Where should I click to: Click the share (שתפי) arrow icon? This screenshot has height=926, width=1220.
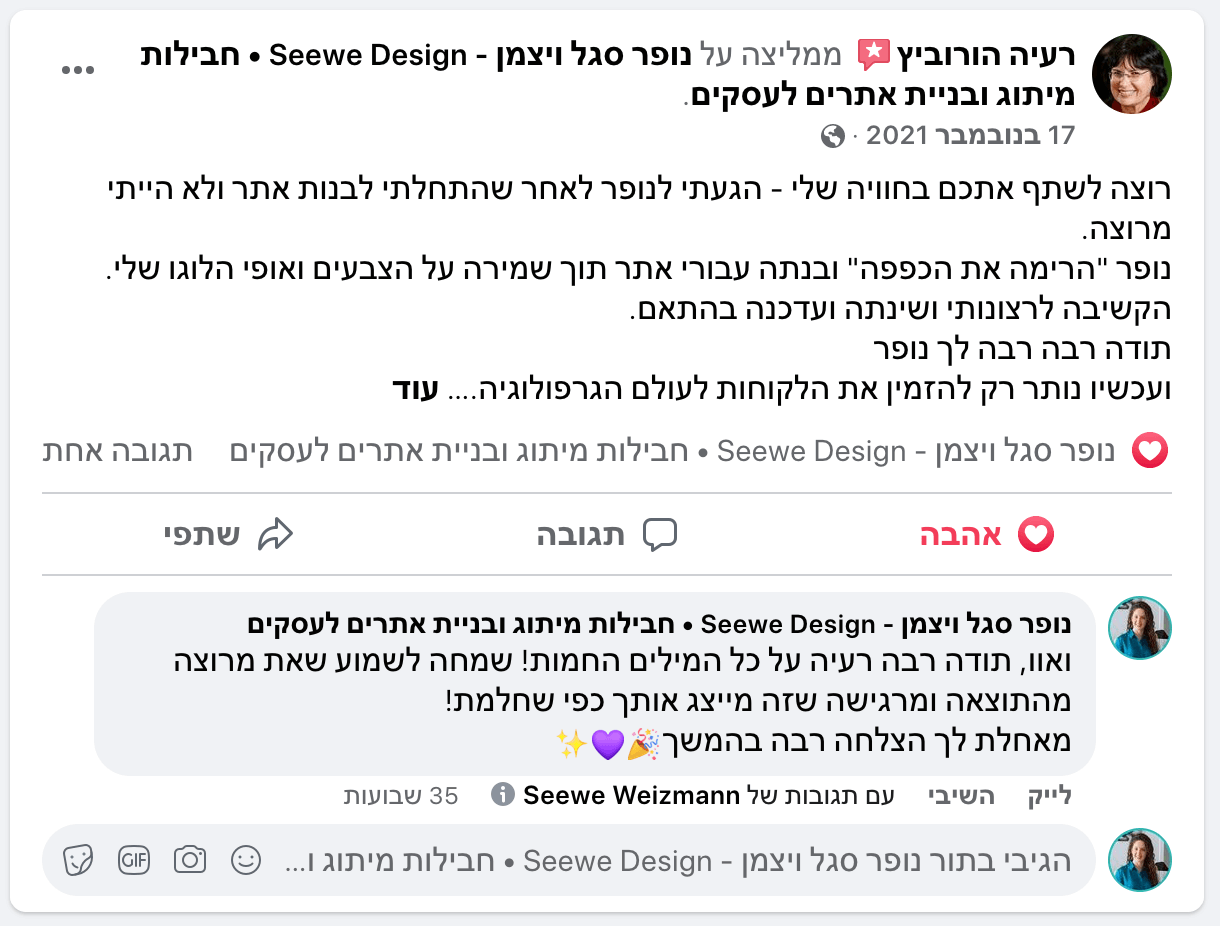273,534
